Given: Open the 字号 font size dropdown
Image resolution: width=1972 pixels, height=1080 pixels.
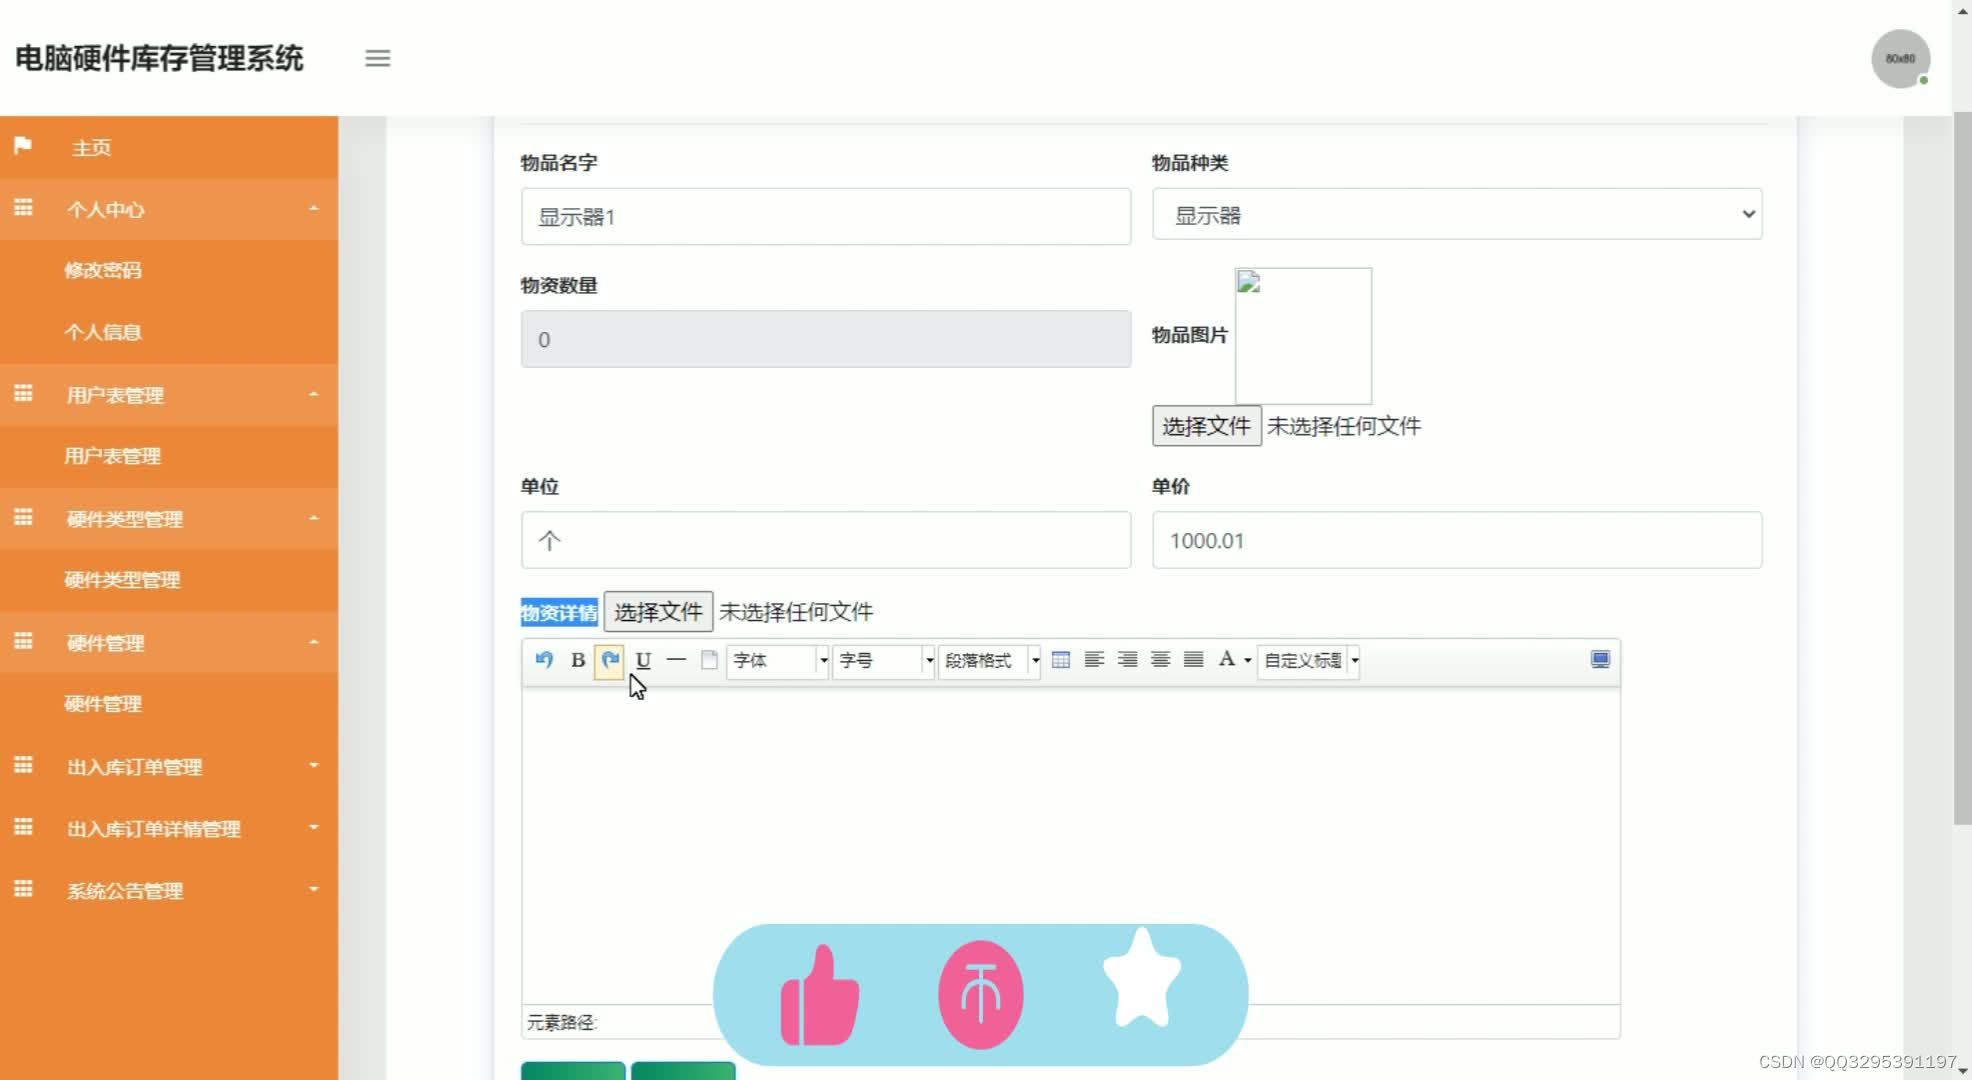Looking at the screenshot, I should pyautogui.click(x=883, y=660).
